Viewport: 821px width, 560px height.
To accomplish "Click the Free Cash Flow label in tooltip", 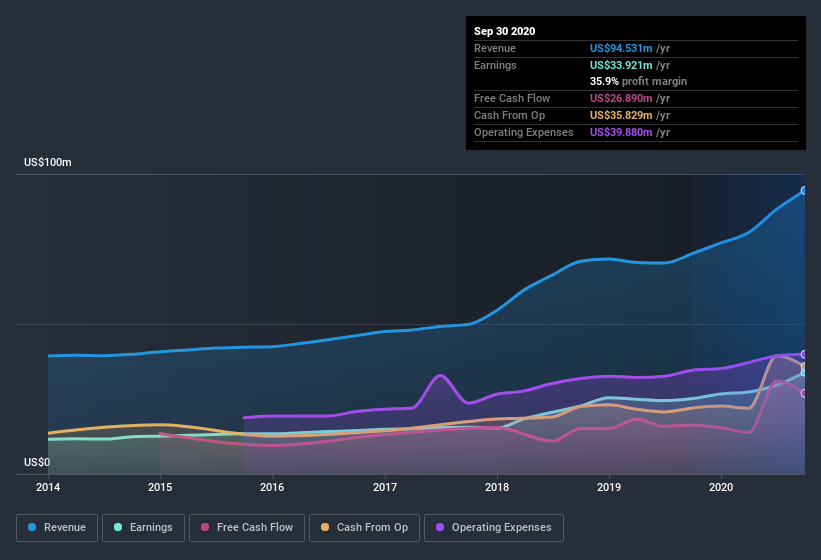I will (512, 98).
